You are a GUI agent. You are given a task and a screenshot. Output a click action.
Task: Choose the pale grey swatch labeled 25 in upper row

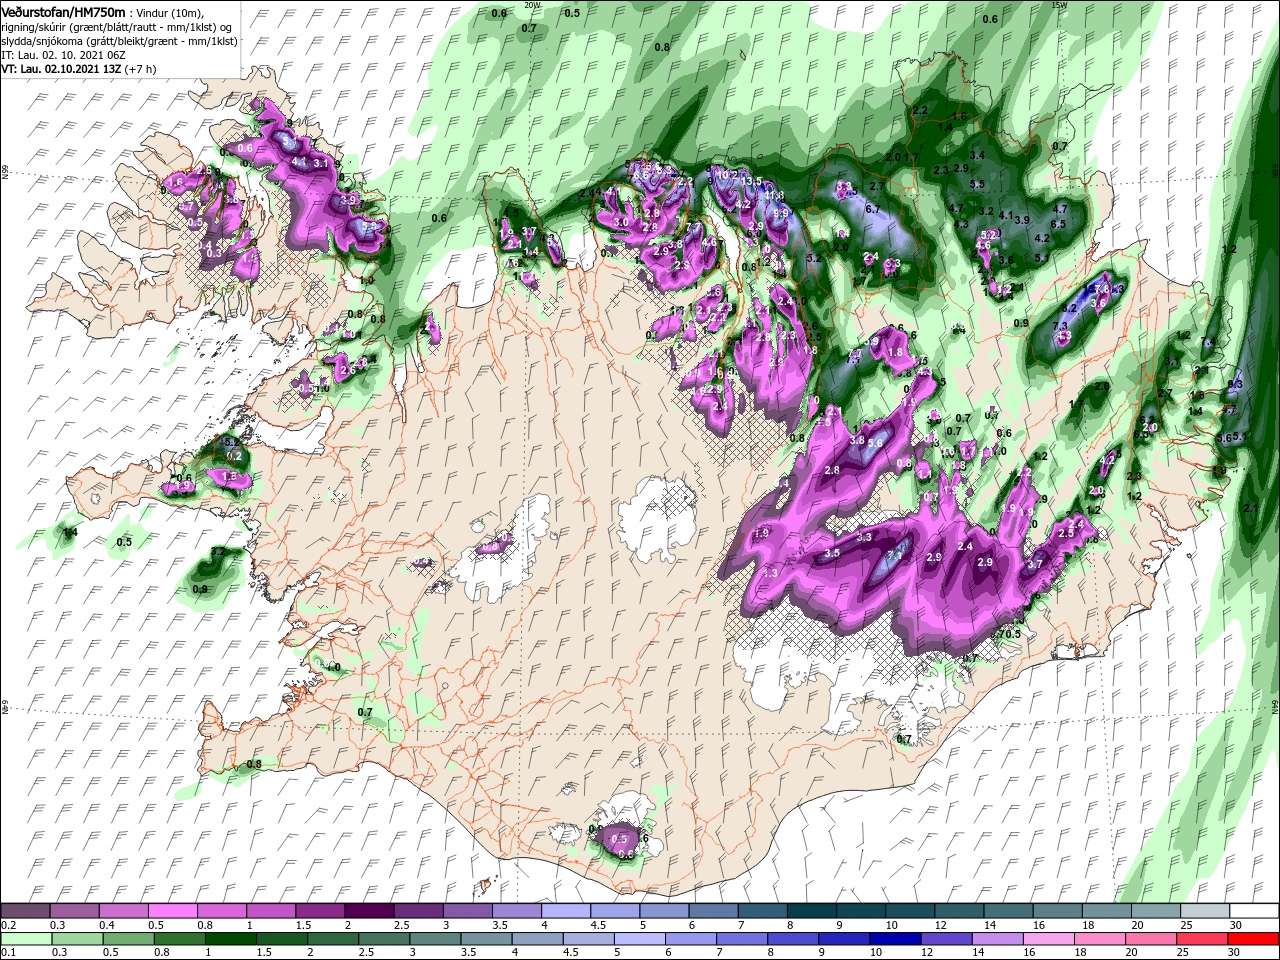pos(1204,911)
